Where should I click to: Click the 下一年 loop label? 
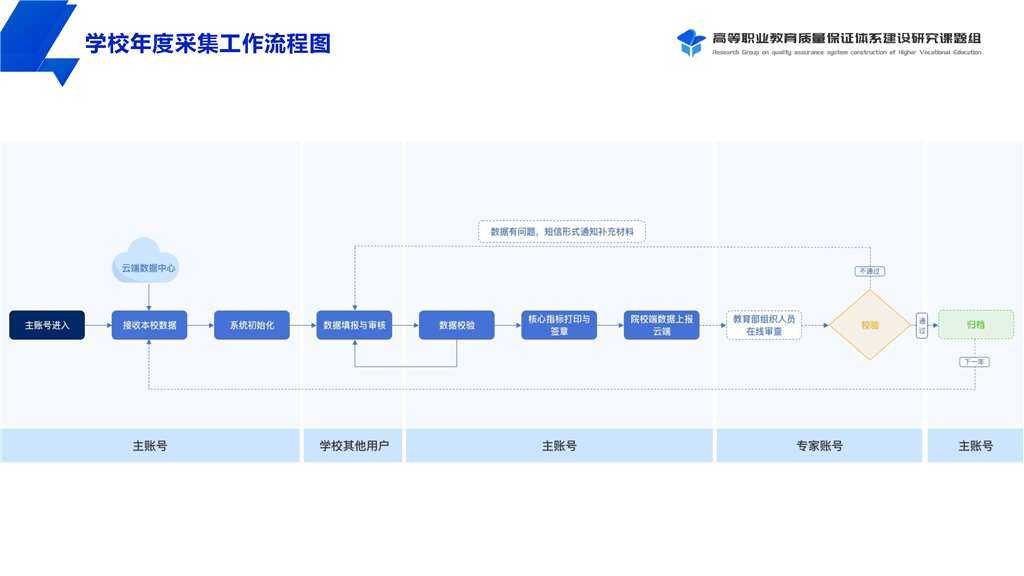click(974, 362)
